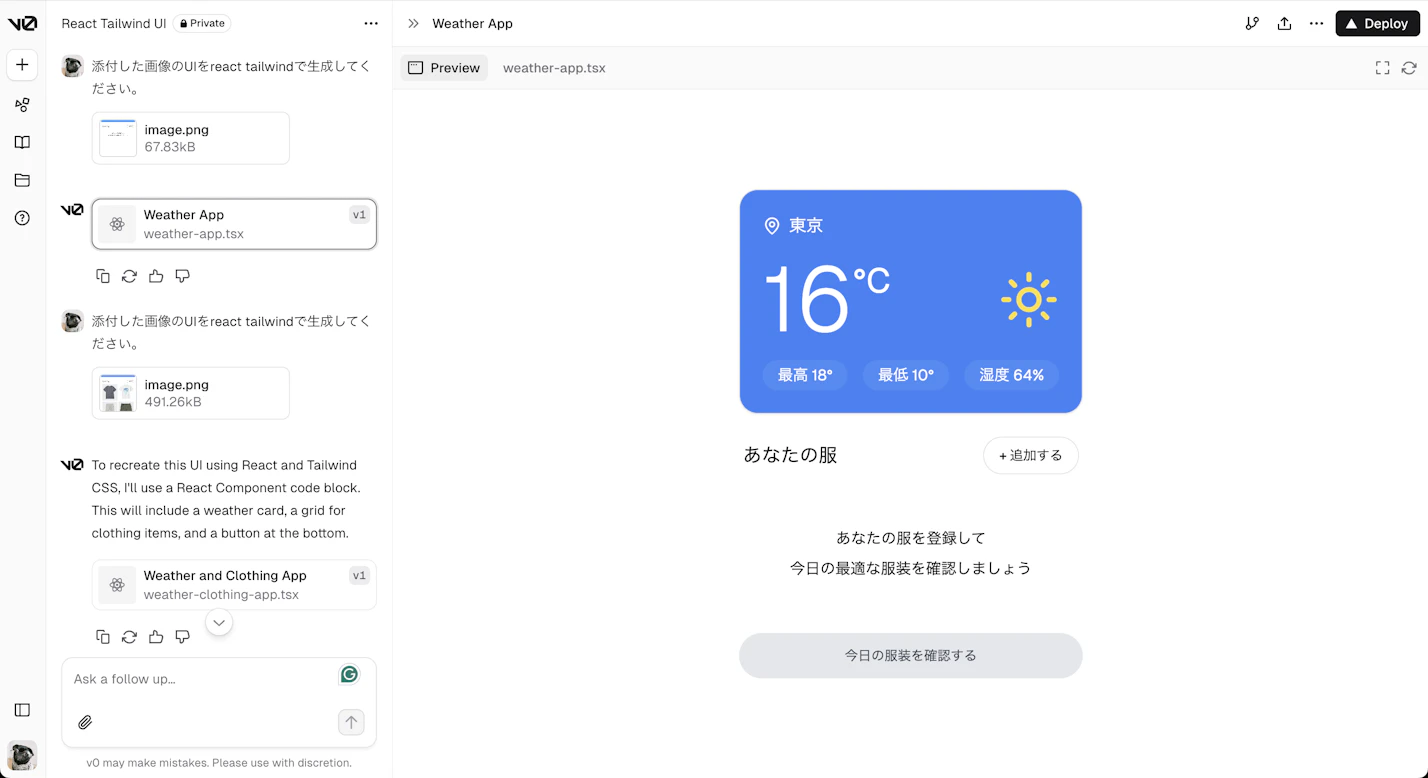This screenshot has height=778, width=1428.
Task: Click the fork branch icon in the header
Action: point(1252,23)
